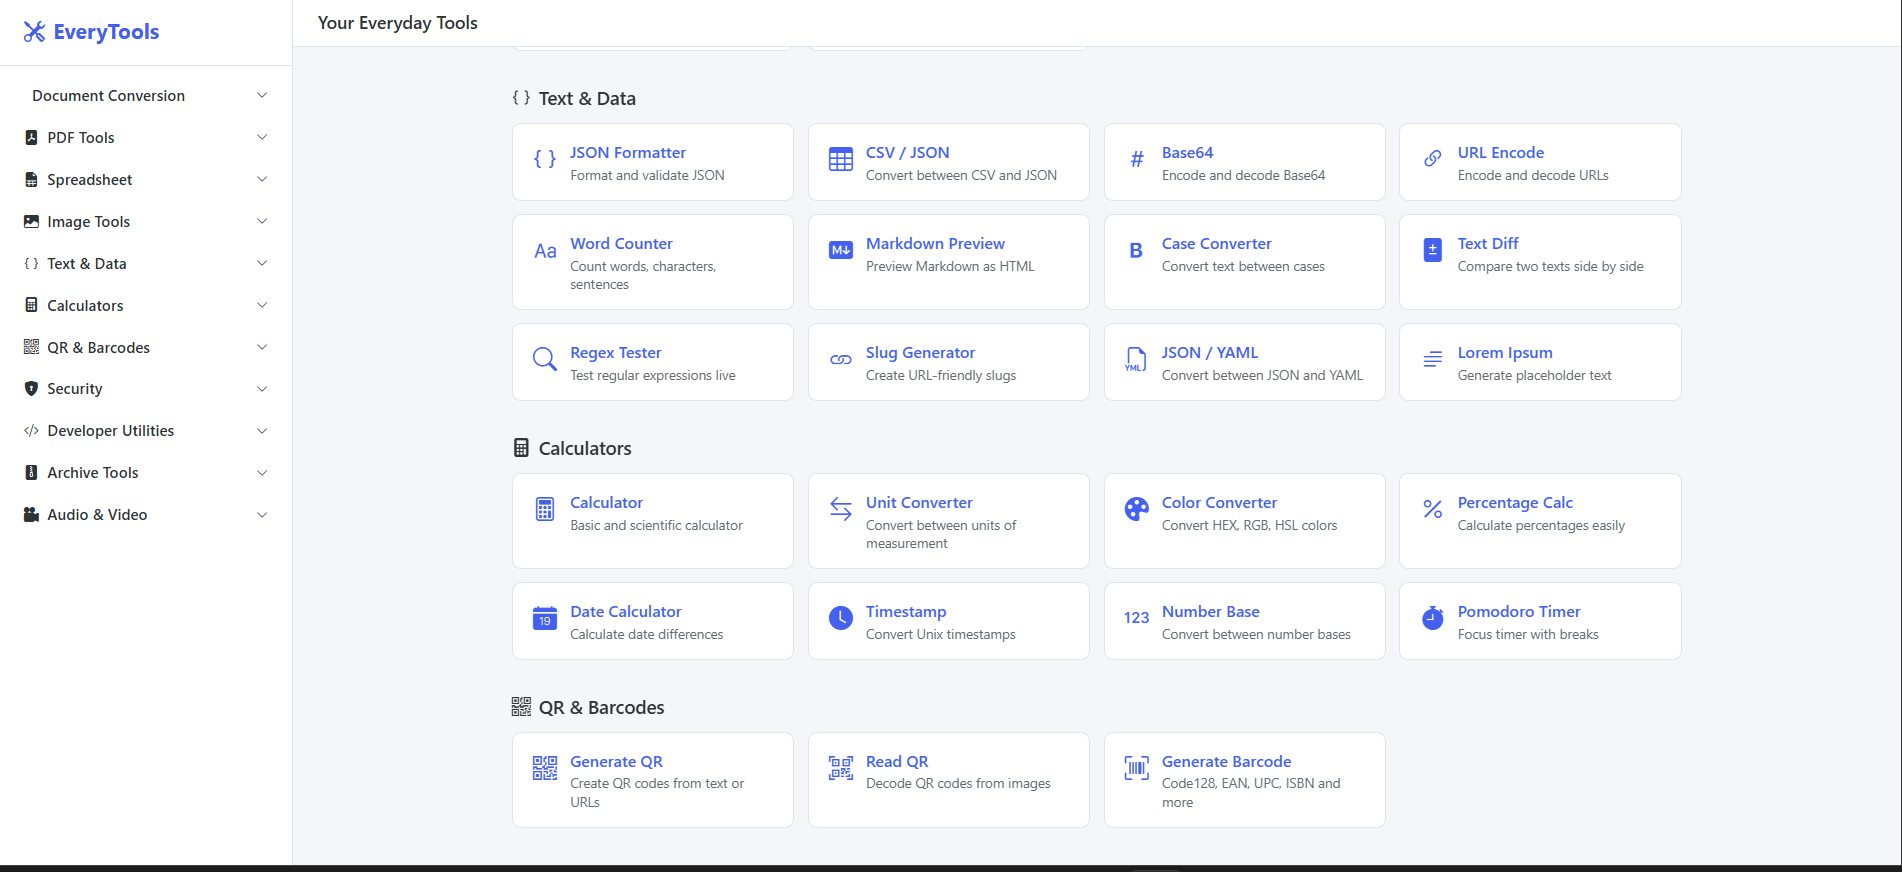Click 'Decode QR codes from images' description
This screenshot has width=1902, height=872.
pyautogui.click(x=958, y=784)
